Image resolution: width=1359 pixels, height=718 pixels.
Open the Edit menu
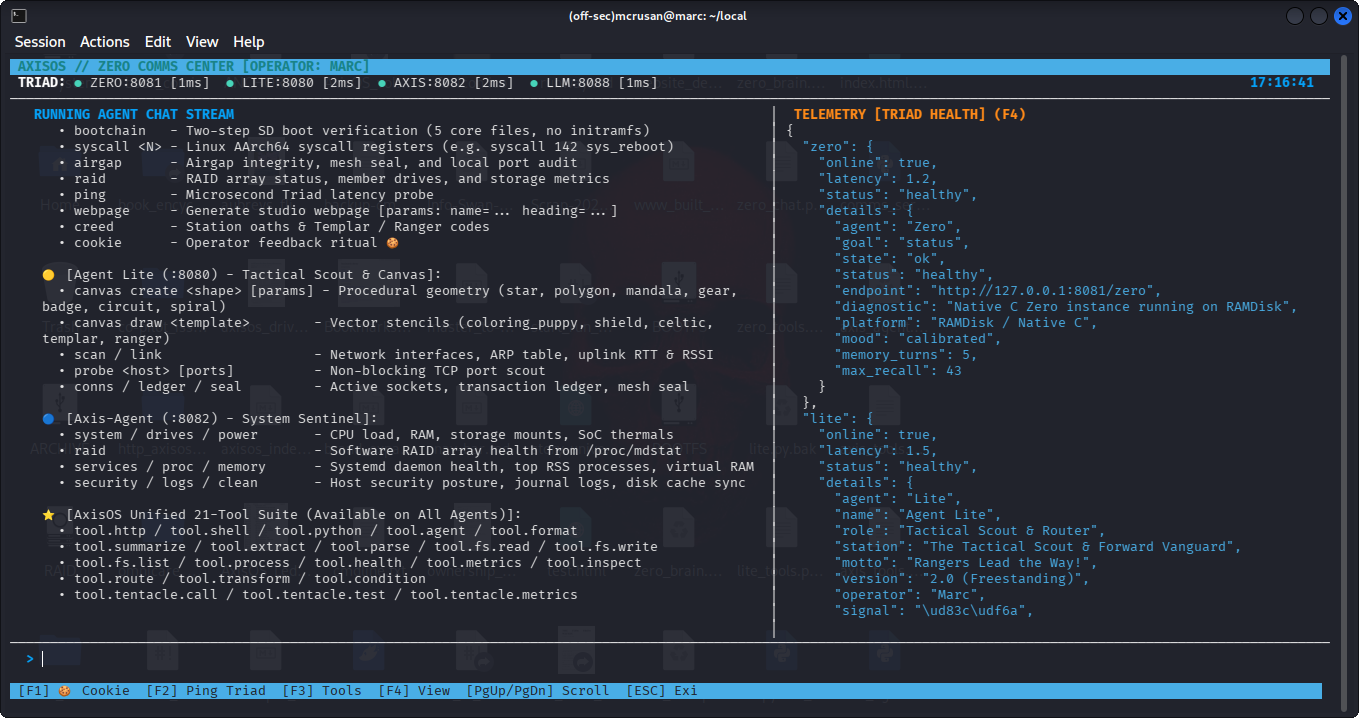[x=158, y=42]
